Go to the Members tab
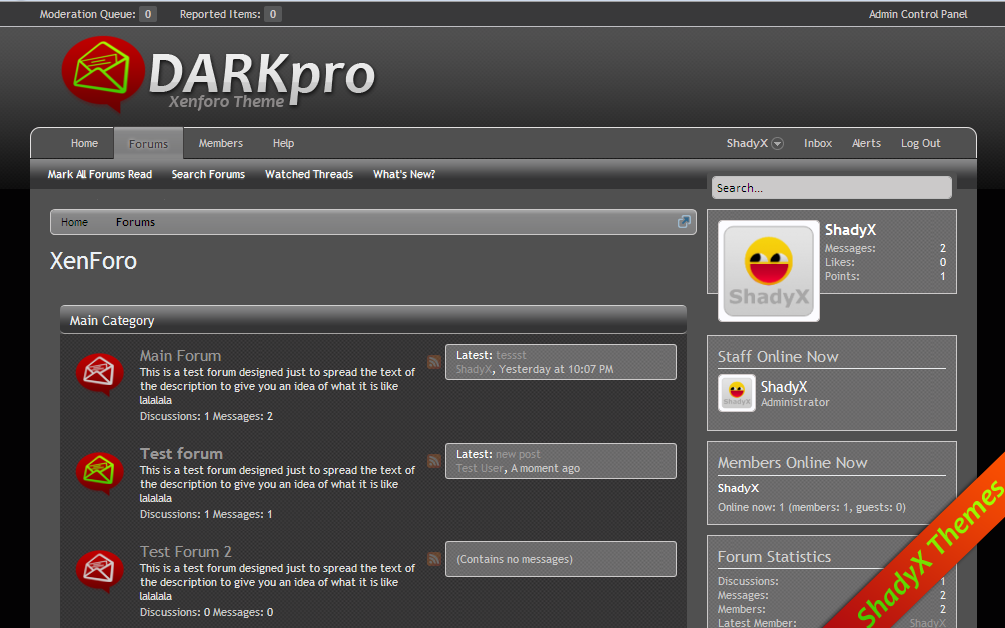 [220, 144]
